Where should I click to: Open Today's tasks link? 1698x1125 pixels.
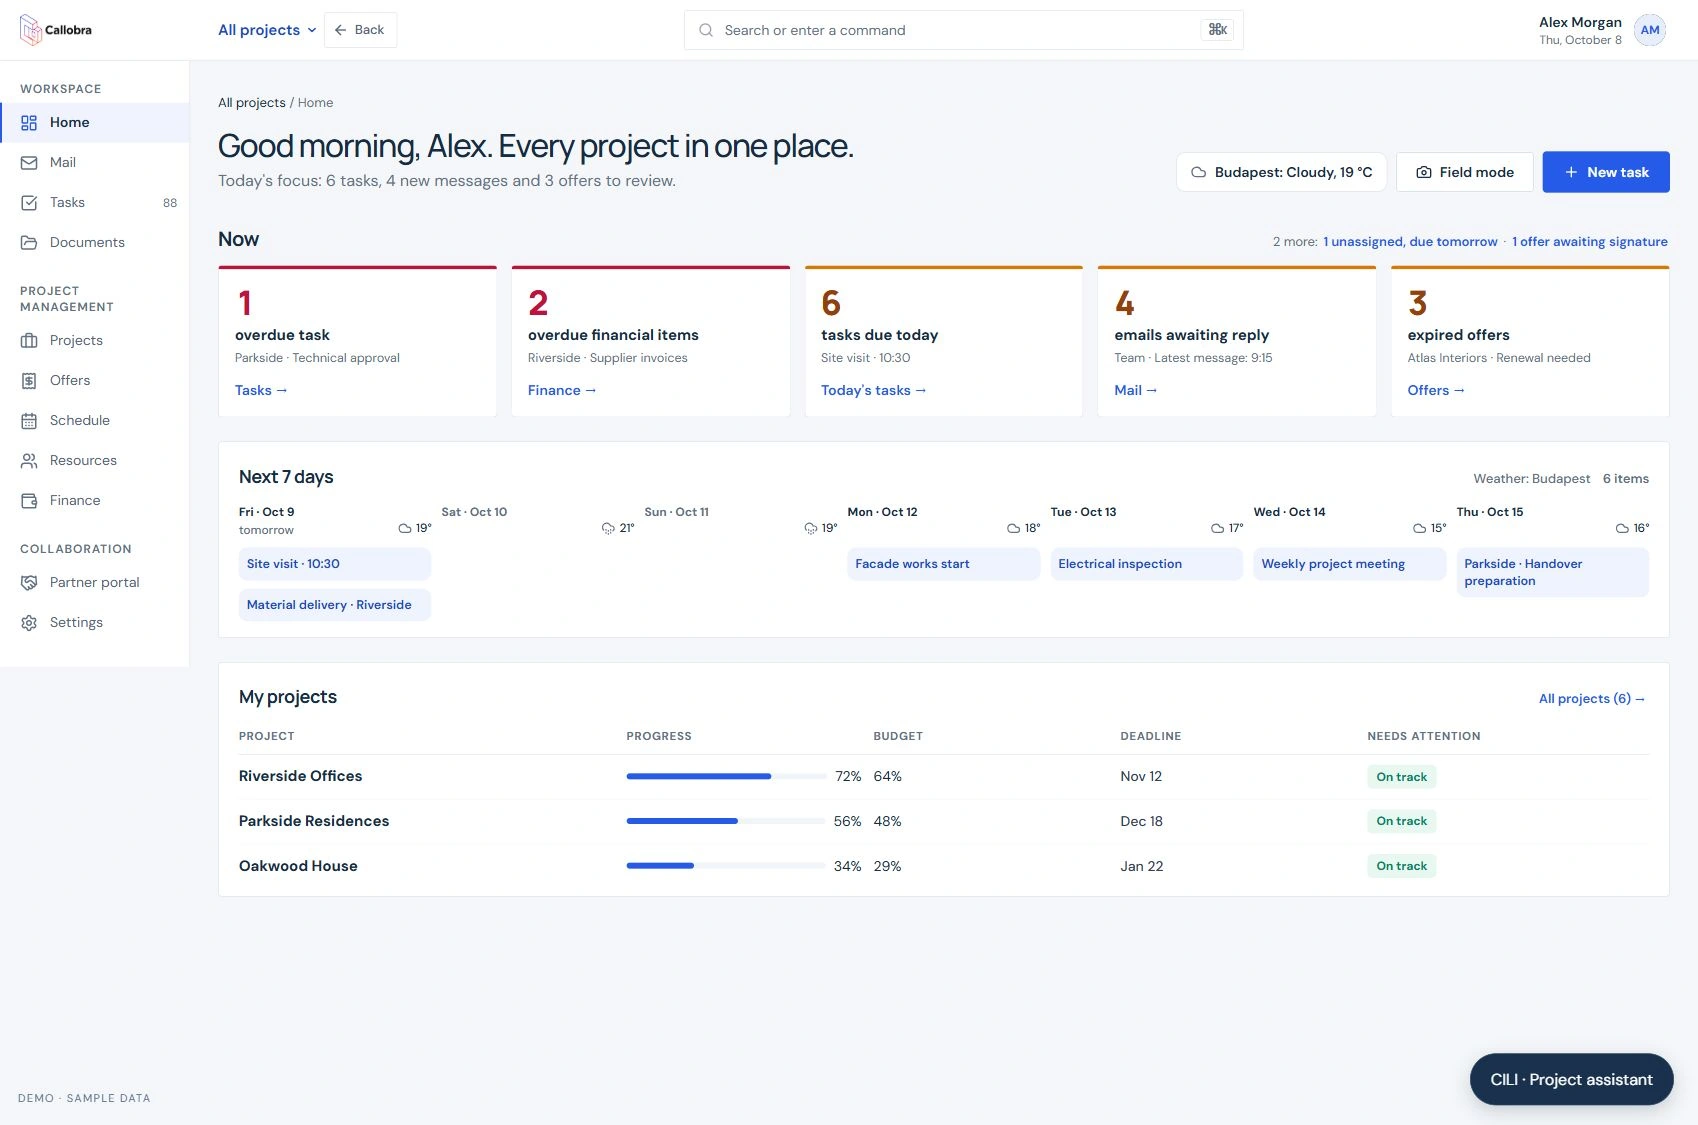pos(874,391)
